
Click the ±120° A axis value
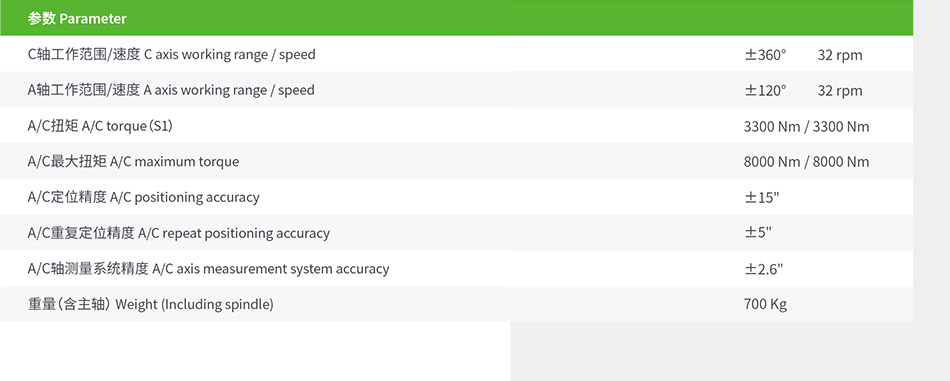[x=765, y=90]
